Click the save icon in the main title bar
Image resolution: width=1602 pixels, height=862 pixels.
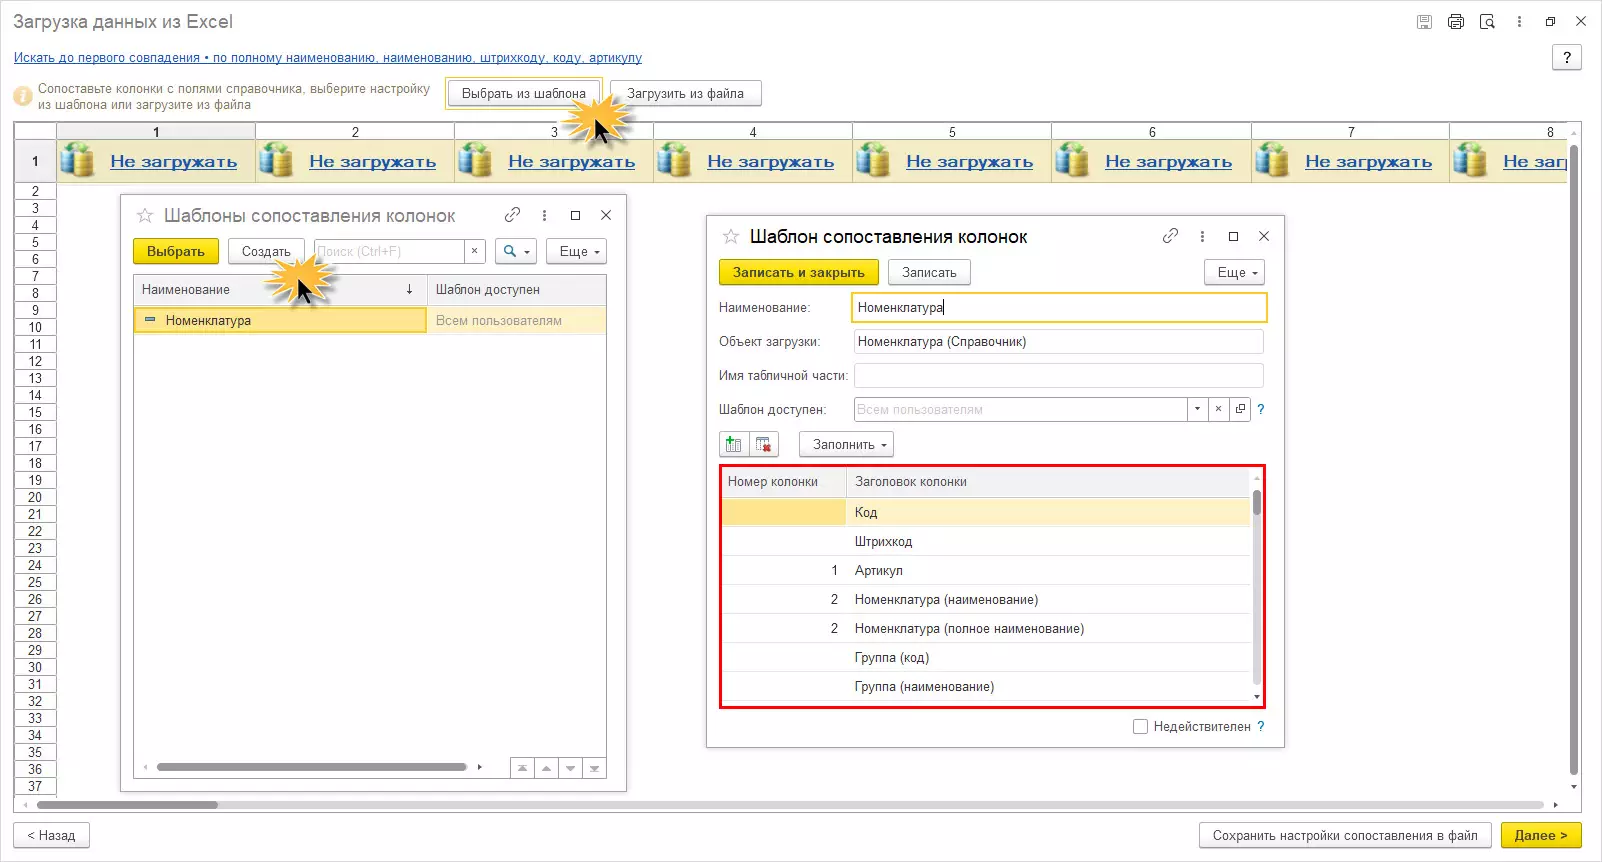[x=1425, y=22]
